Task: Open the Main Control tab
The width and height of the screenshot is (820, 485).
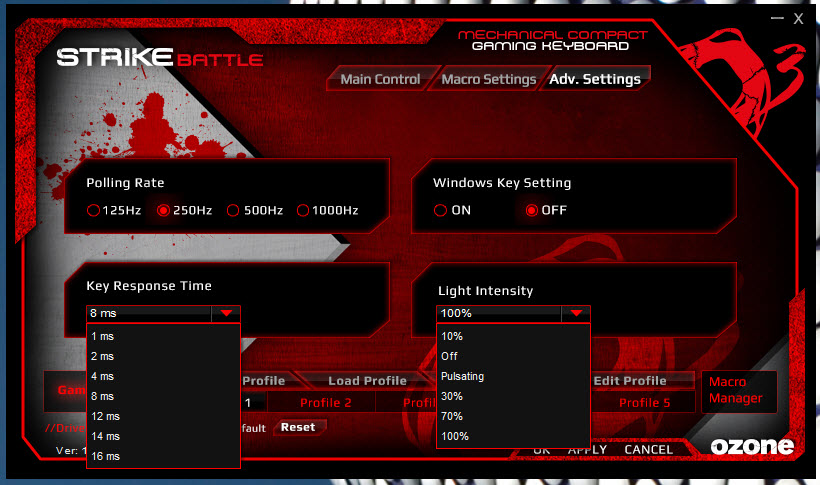Action: click(x=380, y=79)
